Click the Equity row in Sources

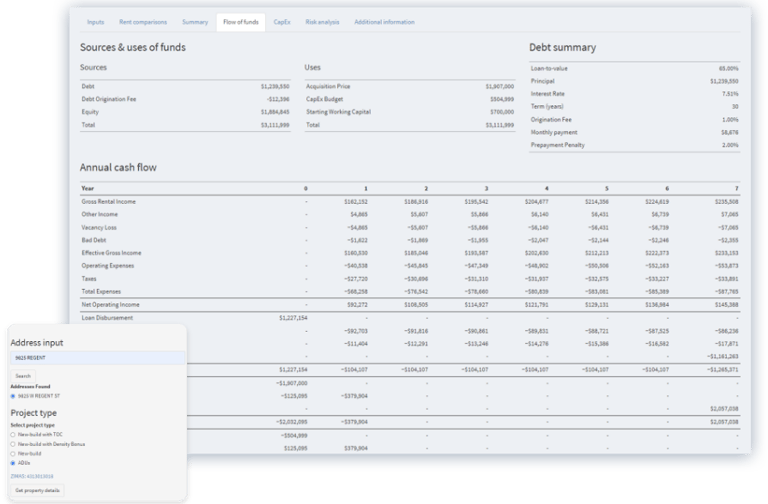[x=185, y=112]
